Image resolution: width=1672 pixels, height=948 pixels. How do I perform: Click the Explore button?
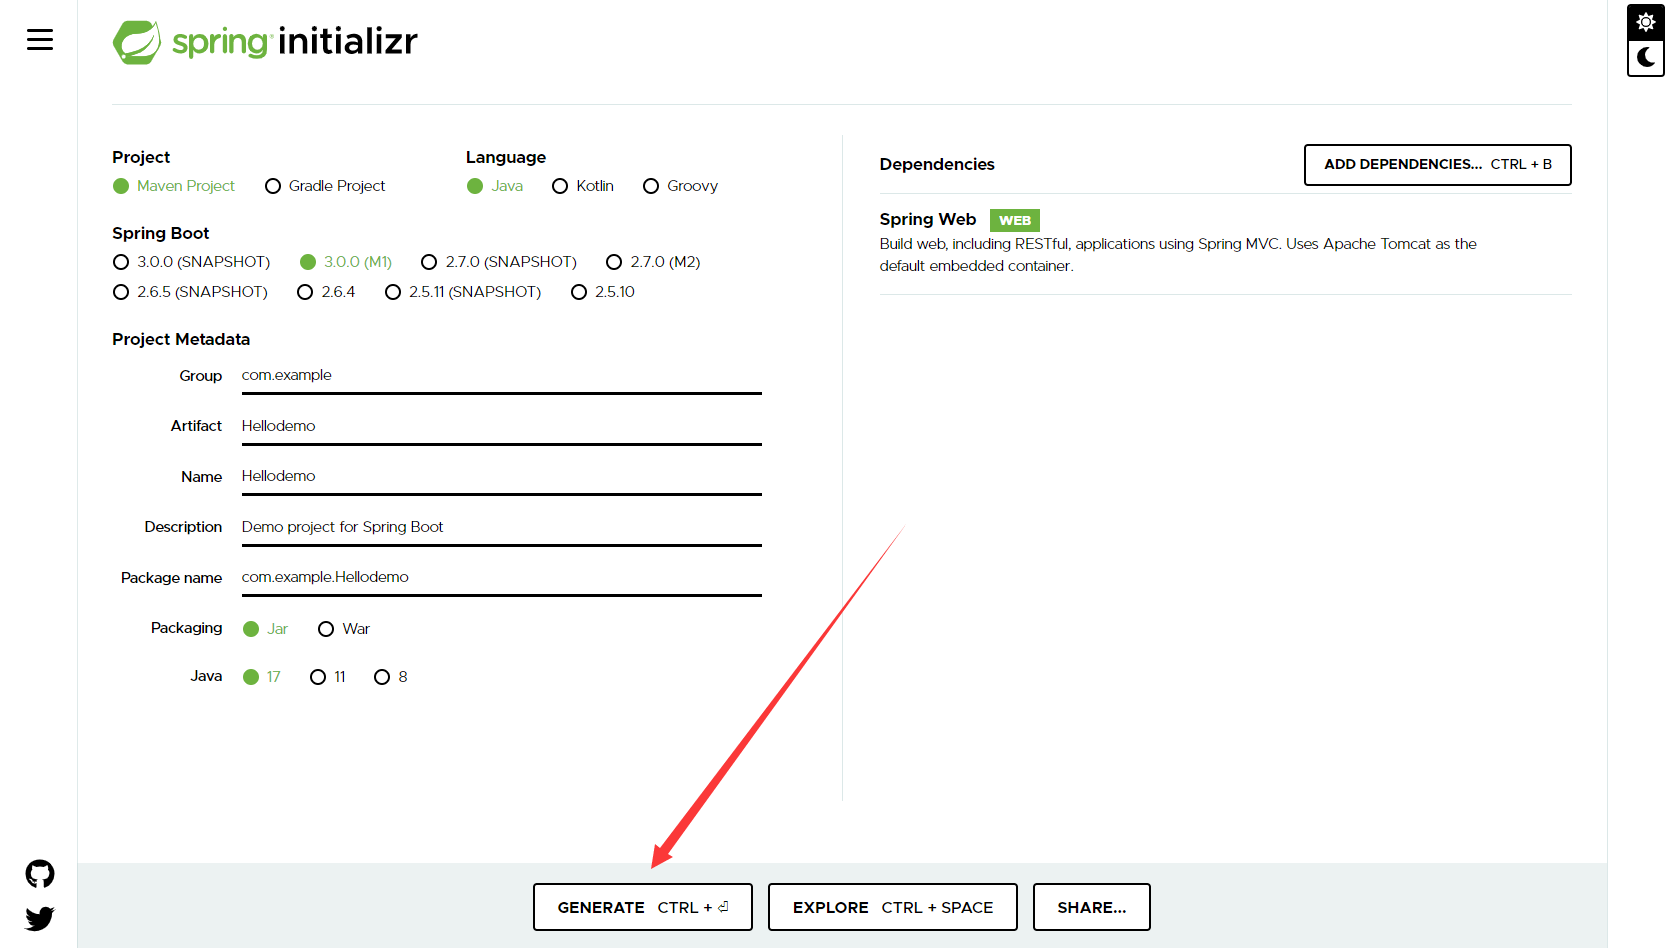pos(893,907)
